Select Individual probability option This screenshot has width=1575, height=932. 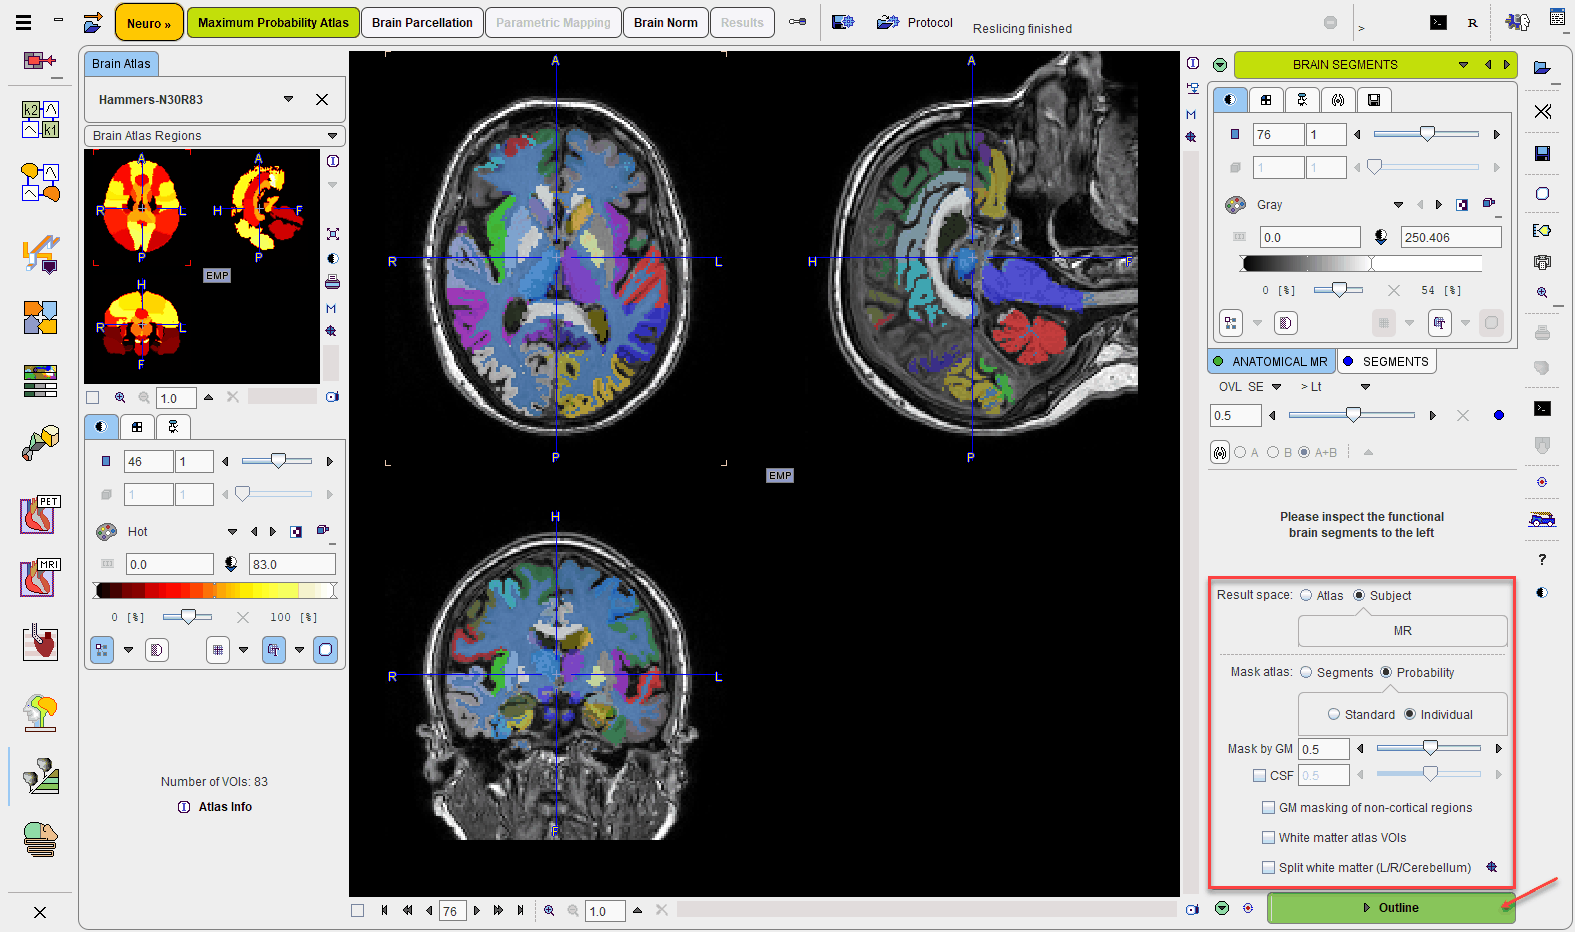click(x=1410, y=714)
